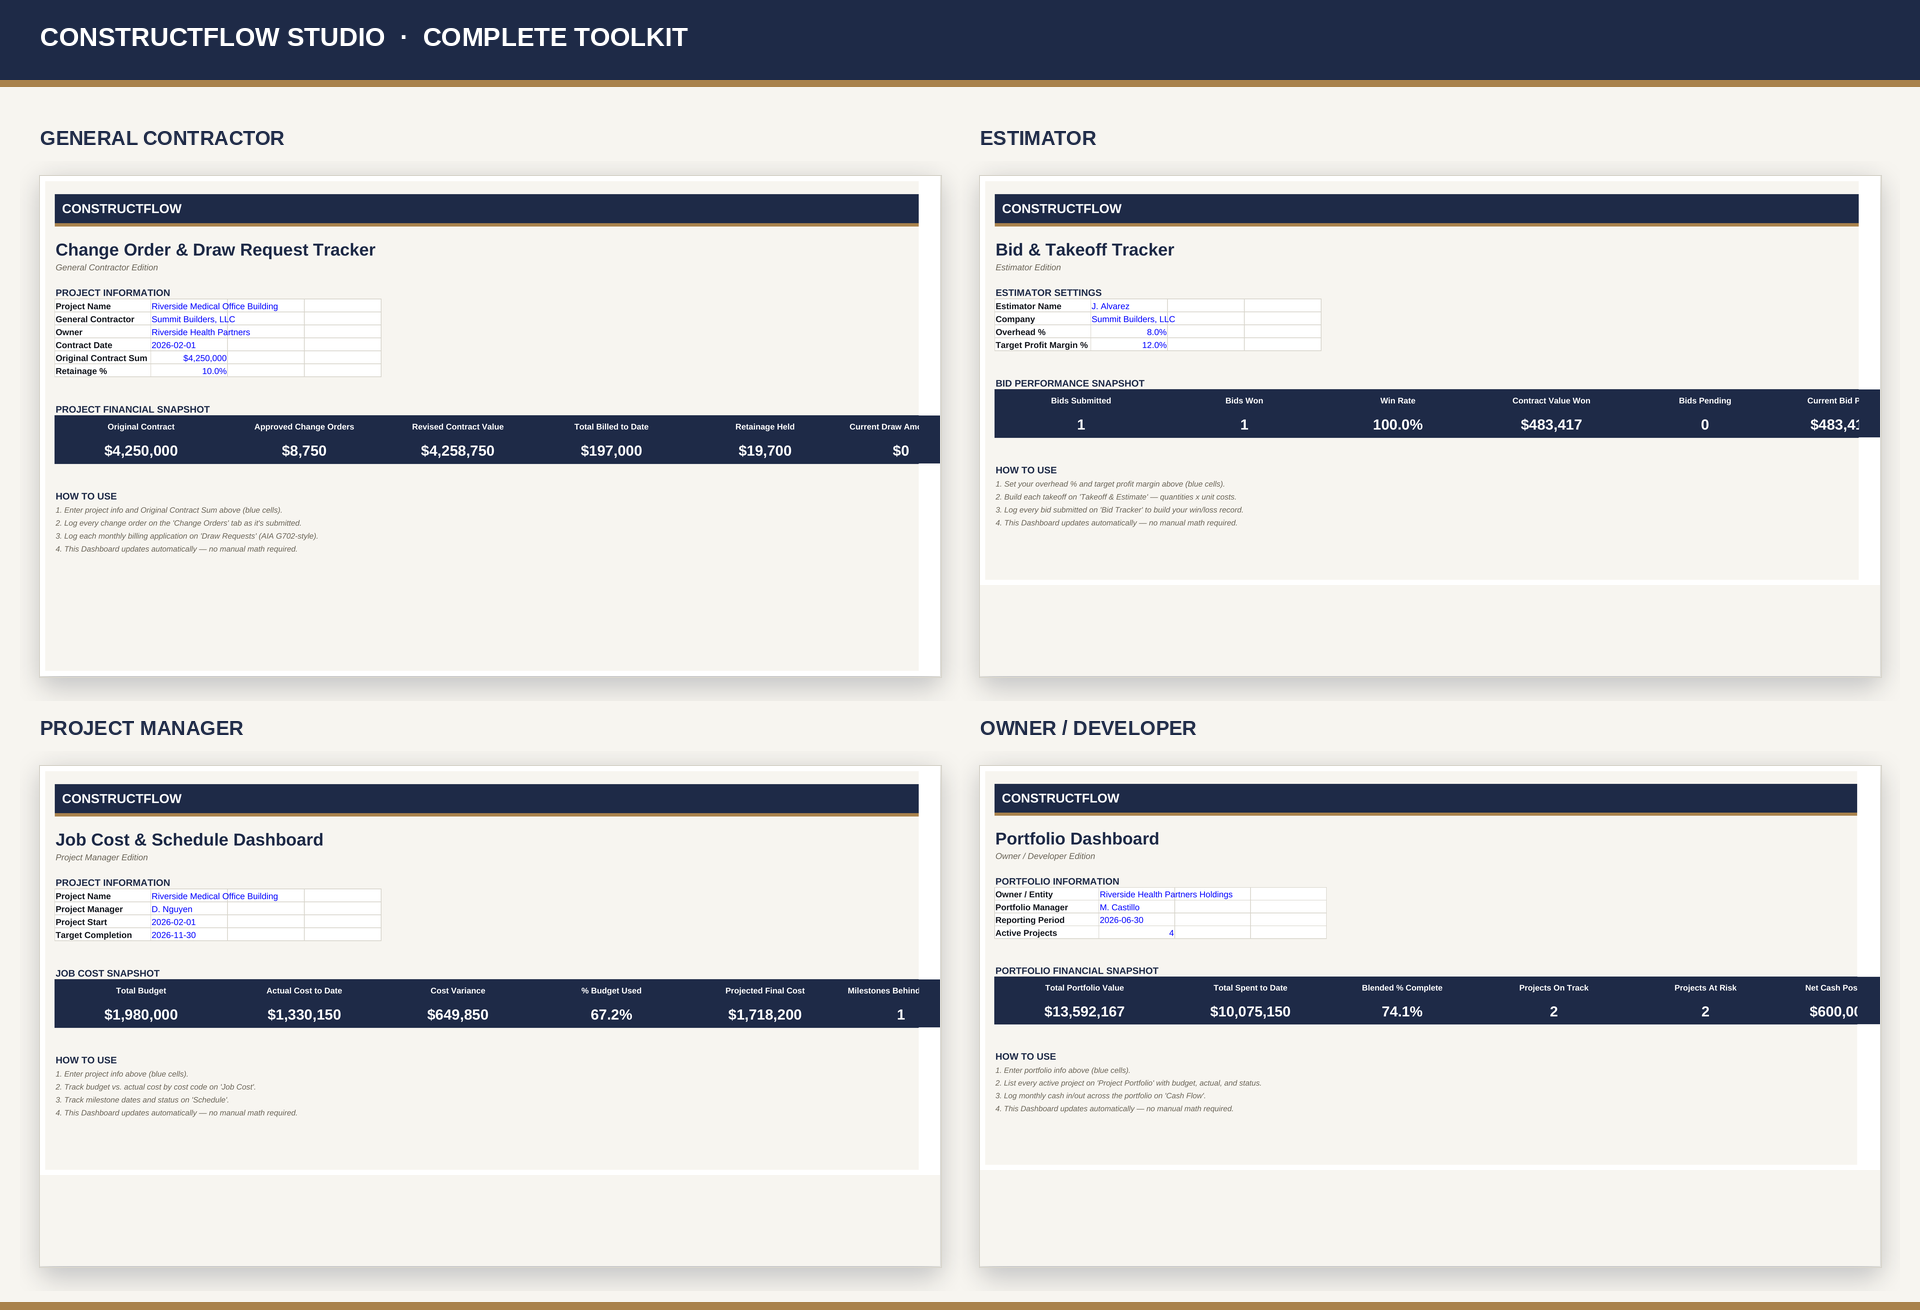The height and width of the screenshot is (1310, 1920).
Task: Click Project Manager cell 'D. Nguyen'
Action: click(189, 909)
